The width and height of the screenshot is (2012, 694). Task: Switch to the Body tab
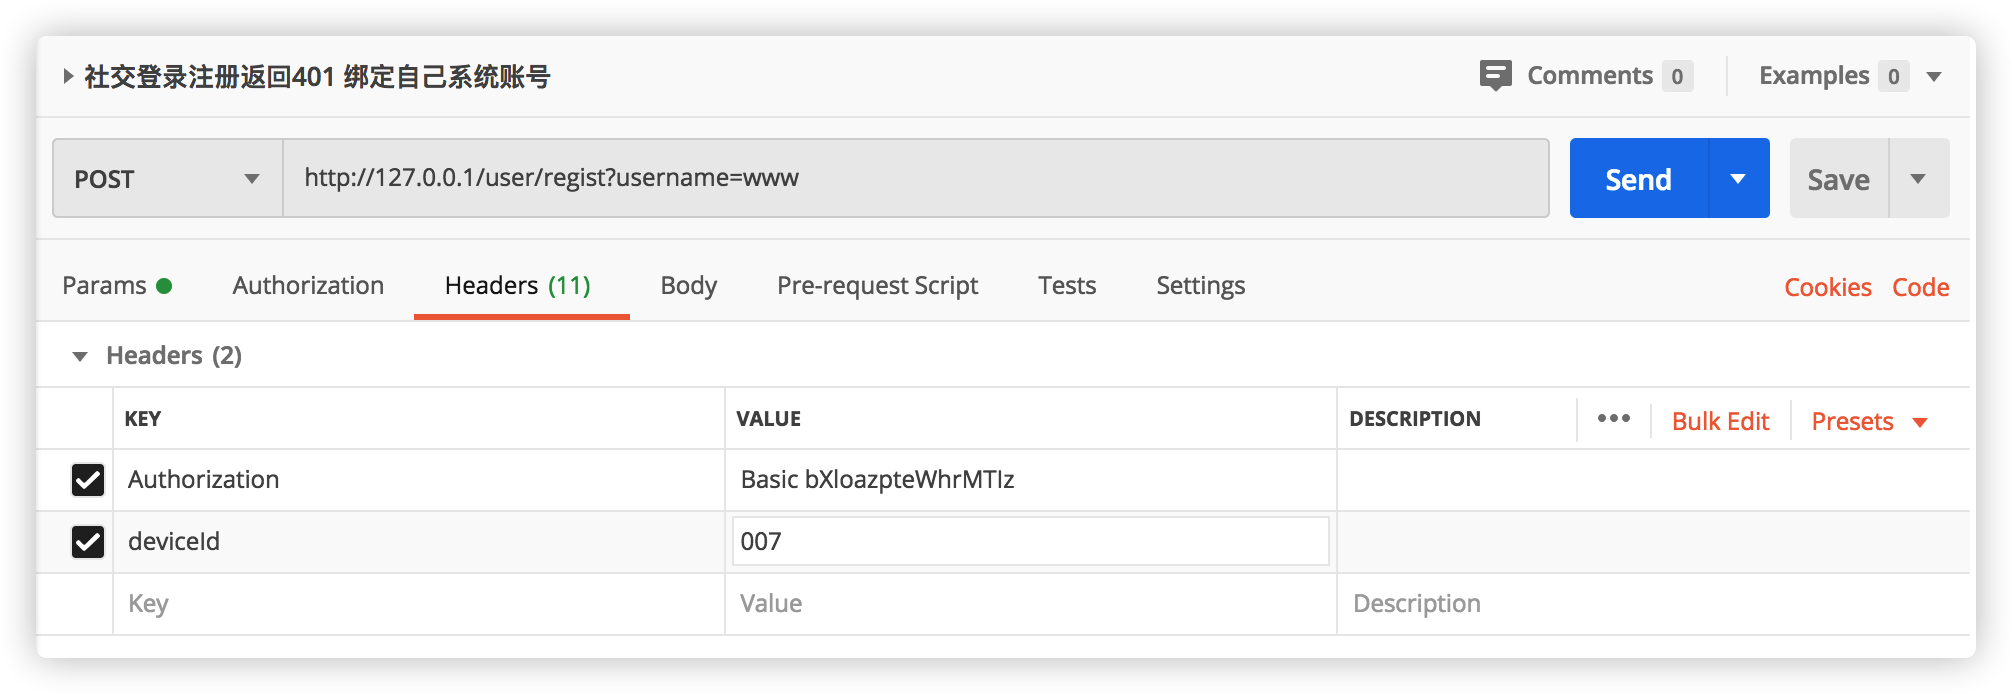pyautogui.click(x=688, y=286)
